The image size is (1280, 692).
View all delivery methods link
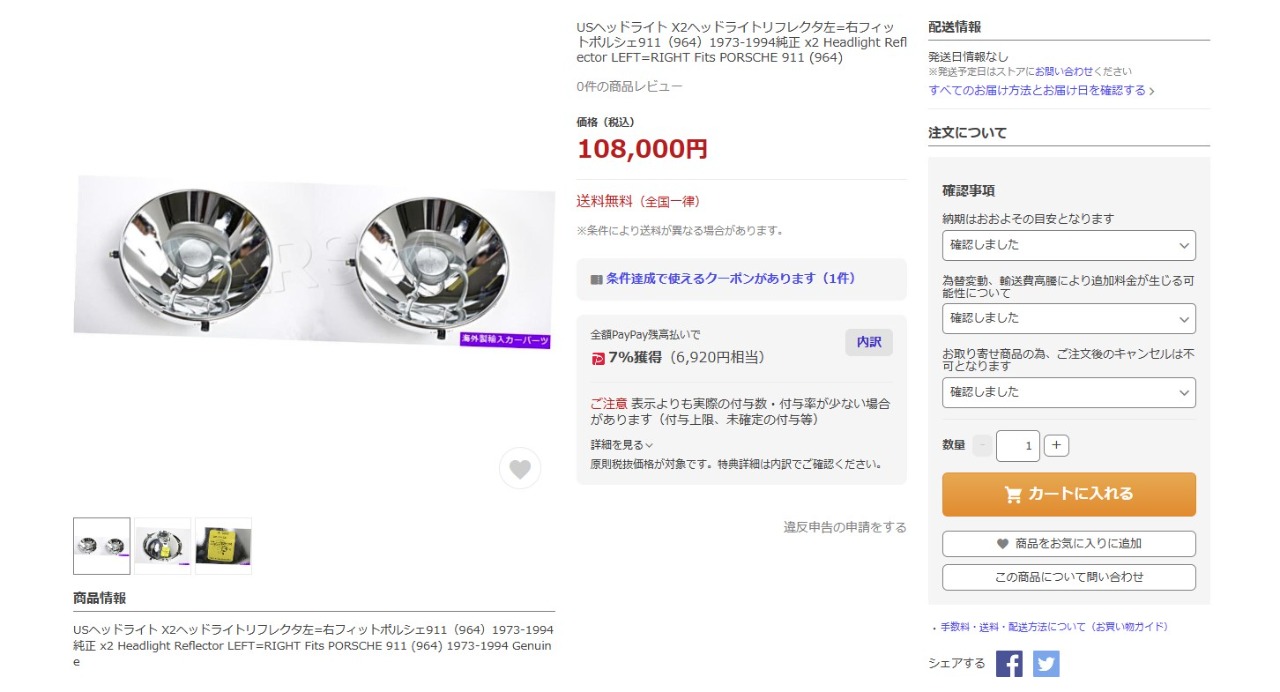point(1041,90)
